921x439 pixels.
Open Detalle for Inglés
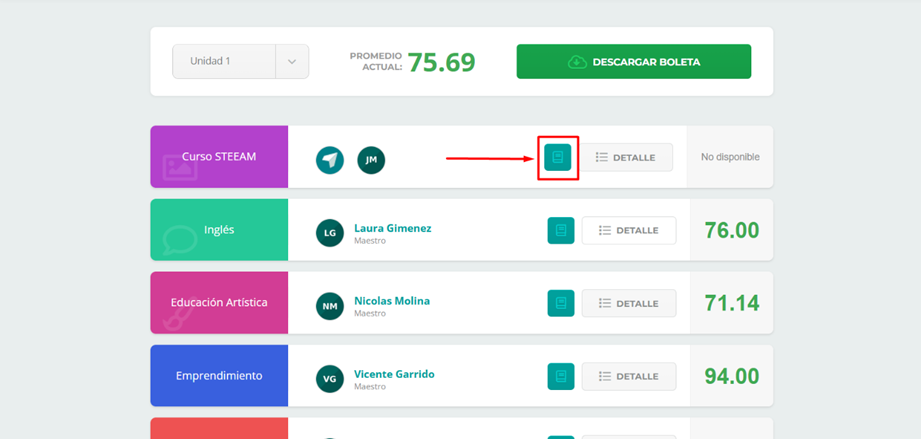(629, 230)
